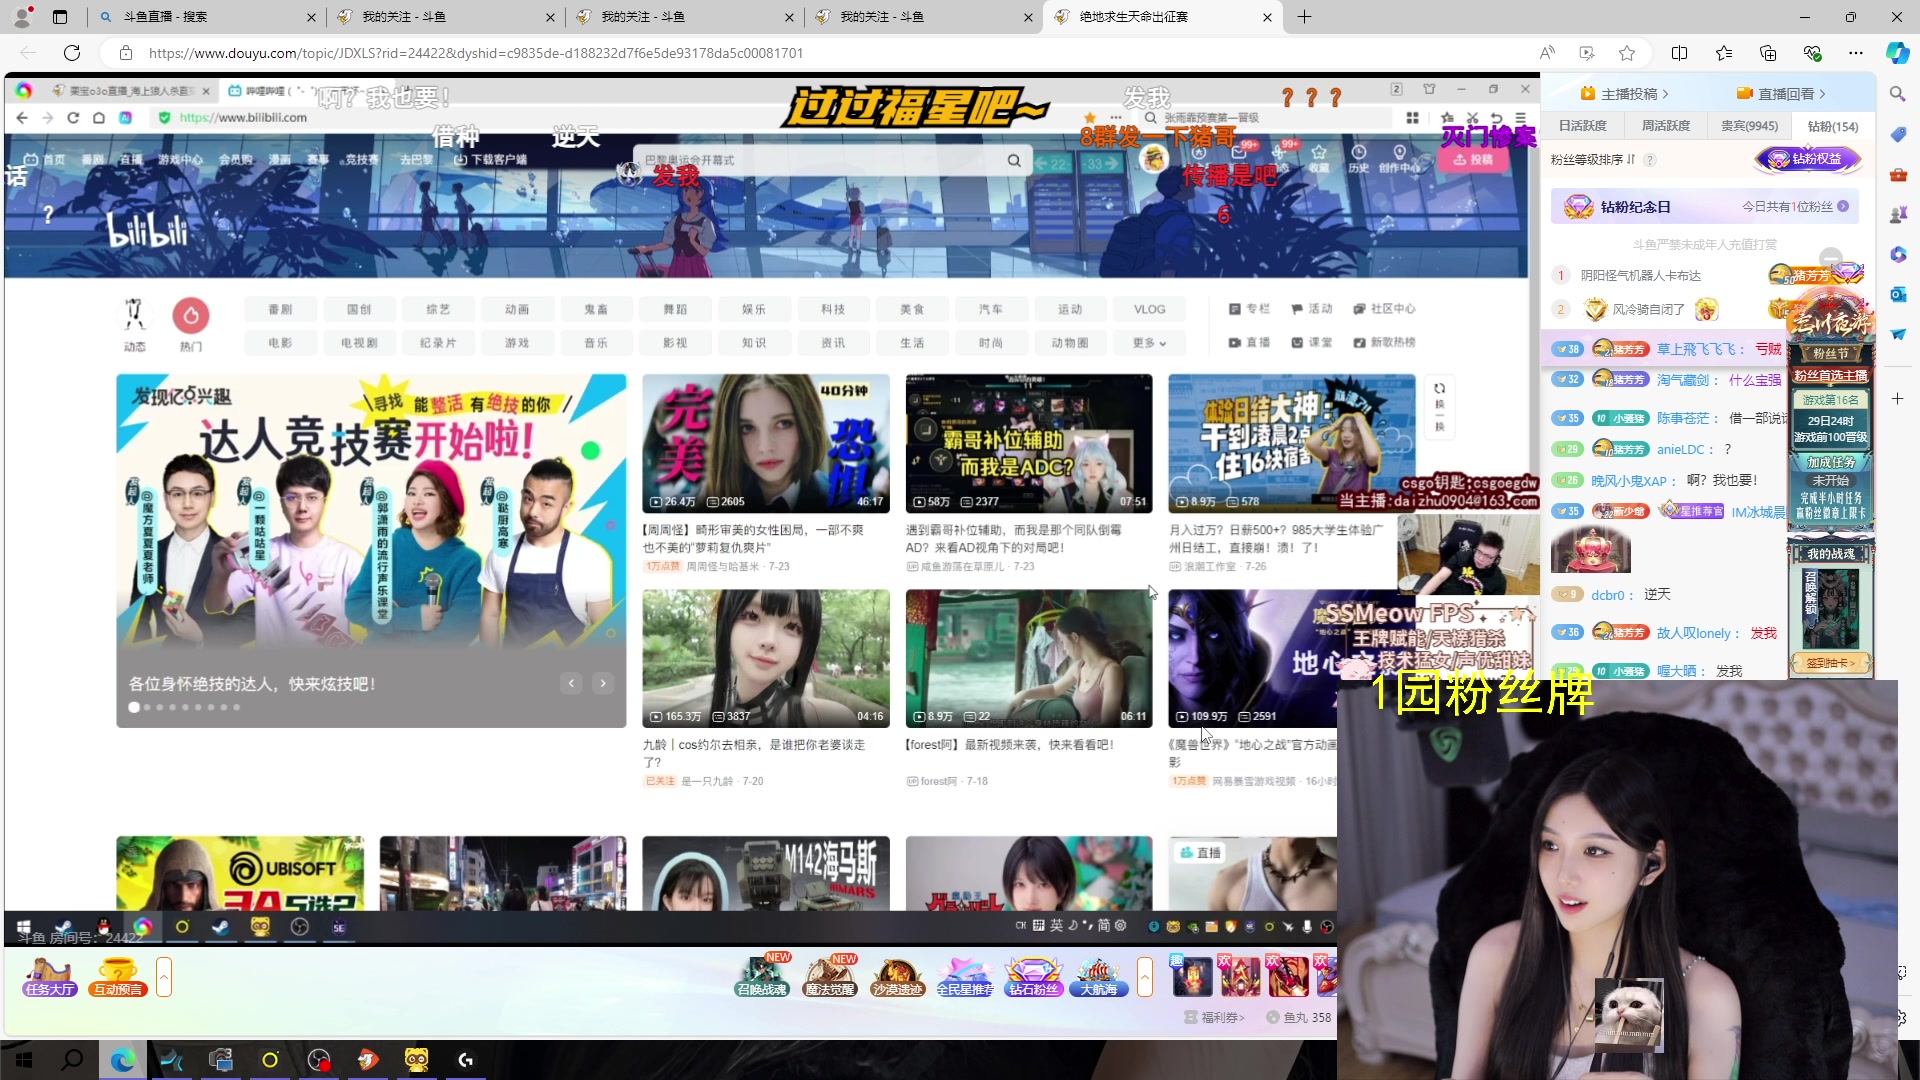
Task: Open a new browser tab
Action: (x=1304, y=17)
